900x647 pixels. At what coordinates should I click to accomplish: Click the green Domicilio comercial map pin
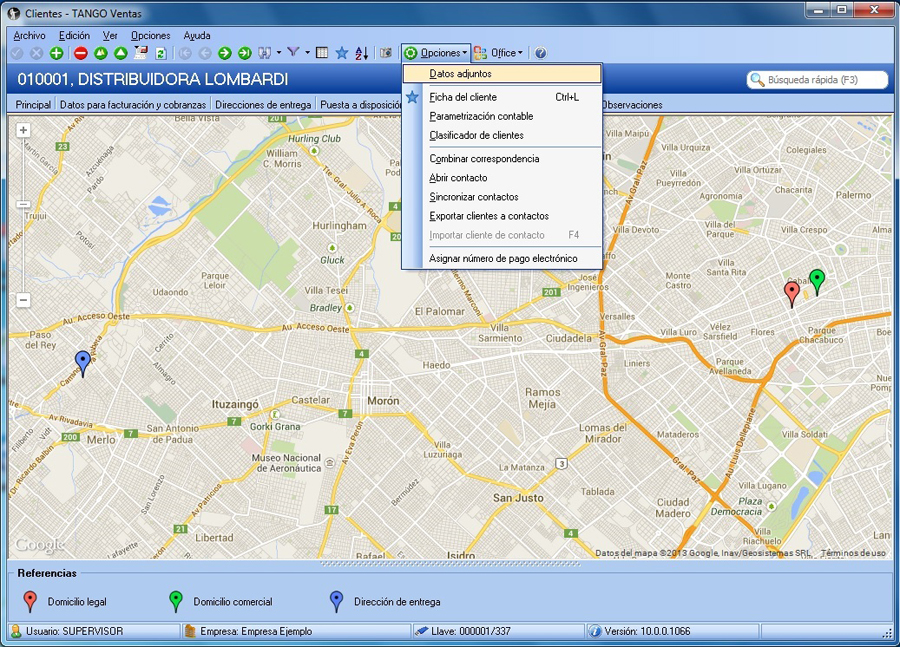[817, 281]
